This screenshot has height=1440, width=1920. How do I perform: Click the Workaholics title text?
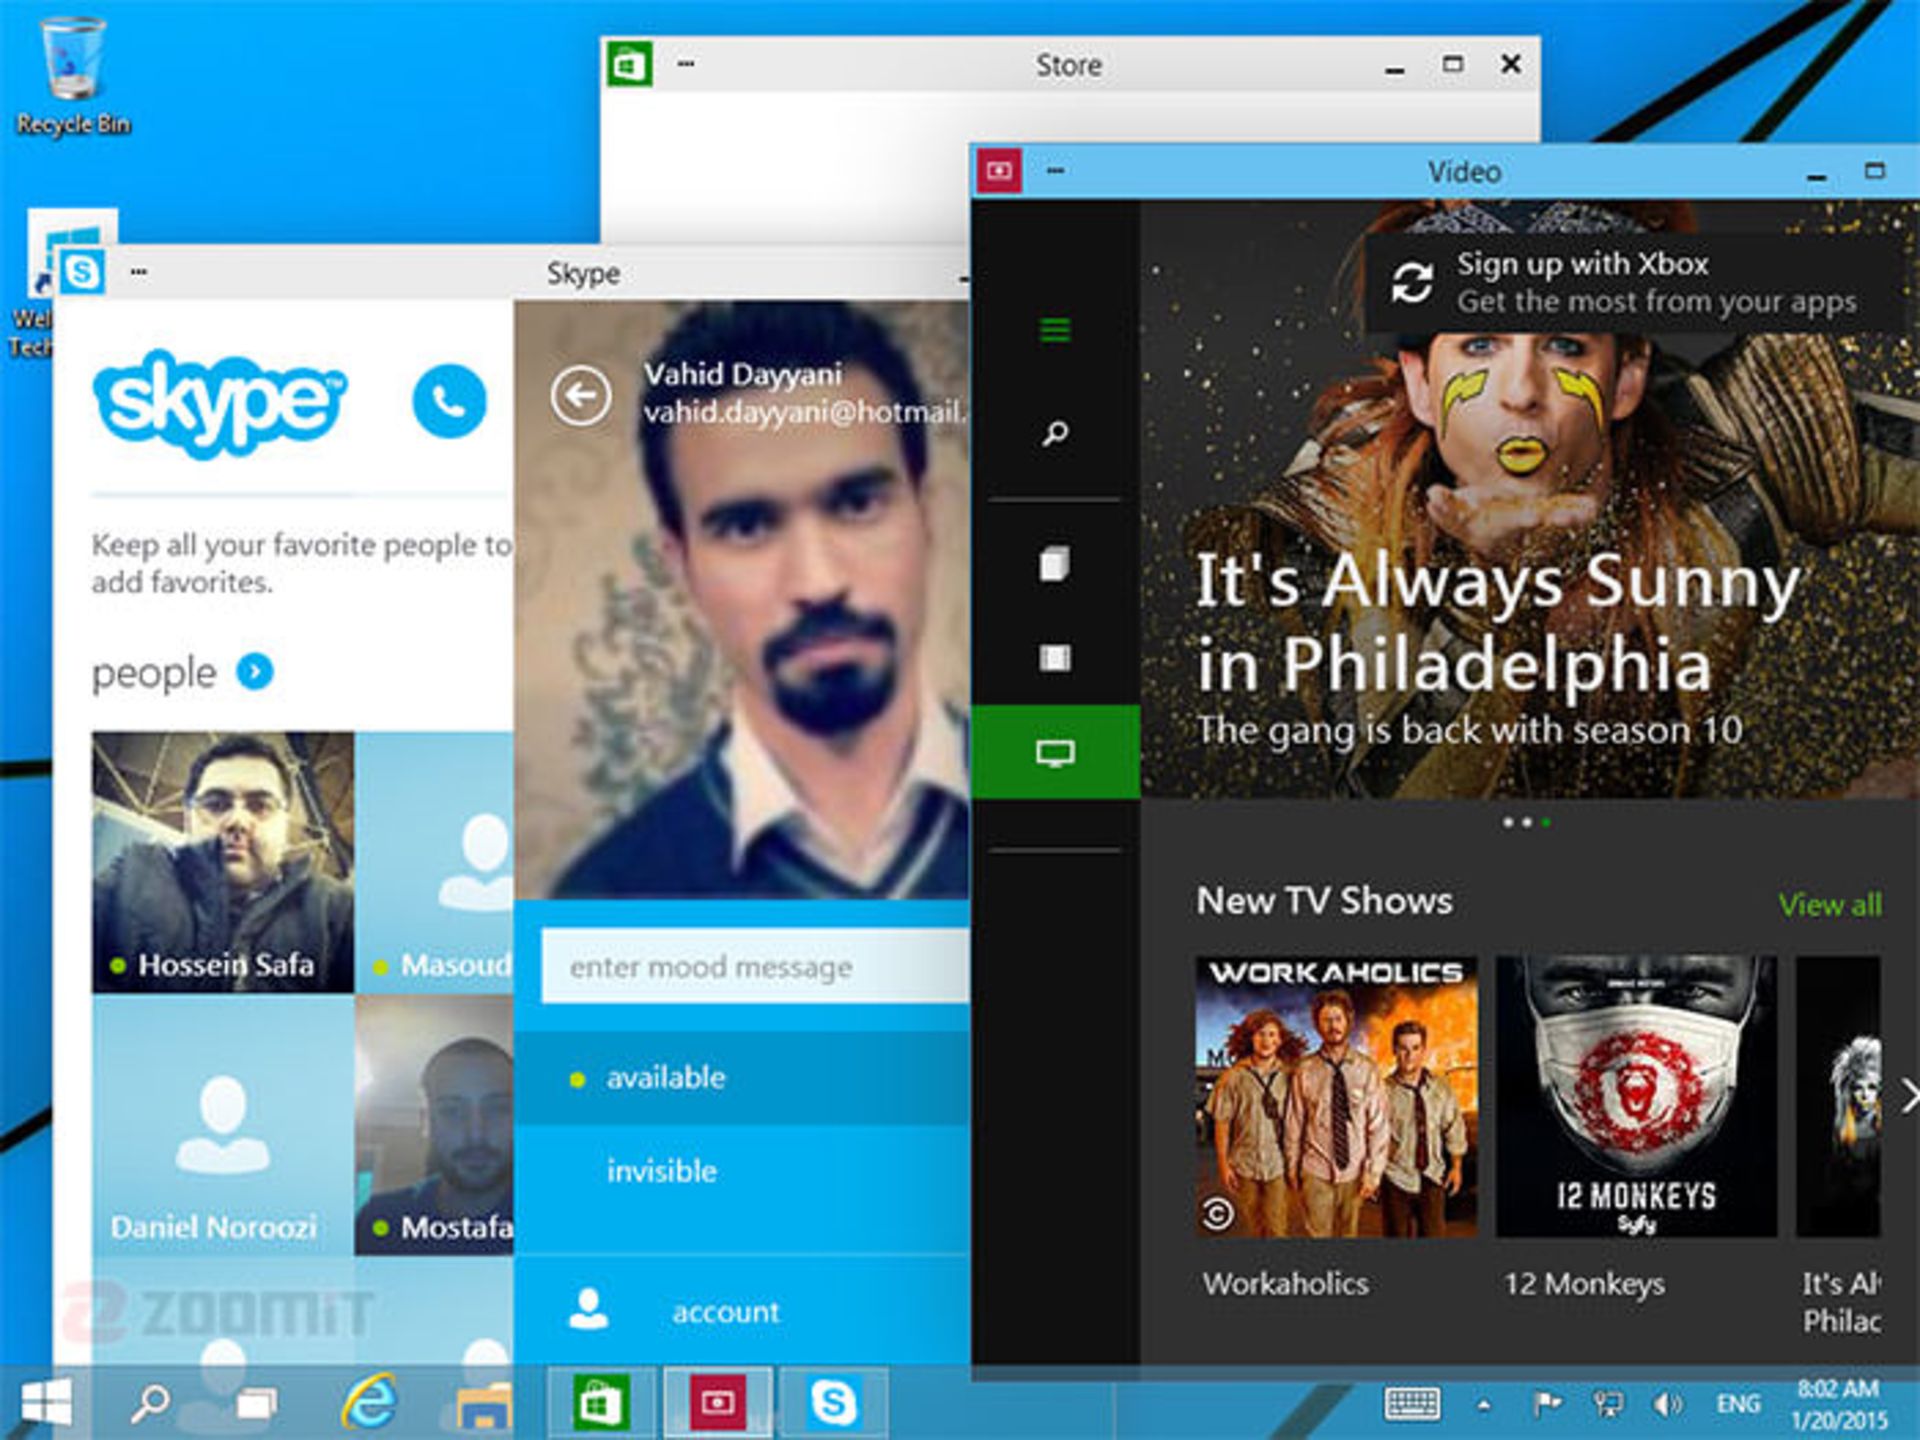click(1285, 1283)
